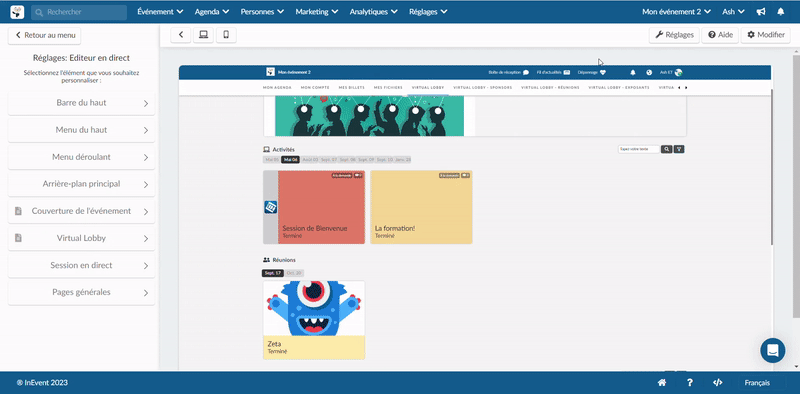Viewport: 800px width, 394px height.
Task: Click the question mark footer icon
Action: tap(690, 383)
